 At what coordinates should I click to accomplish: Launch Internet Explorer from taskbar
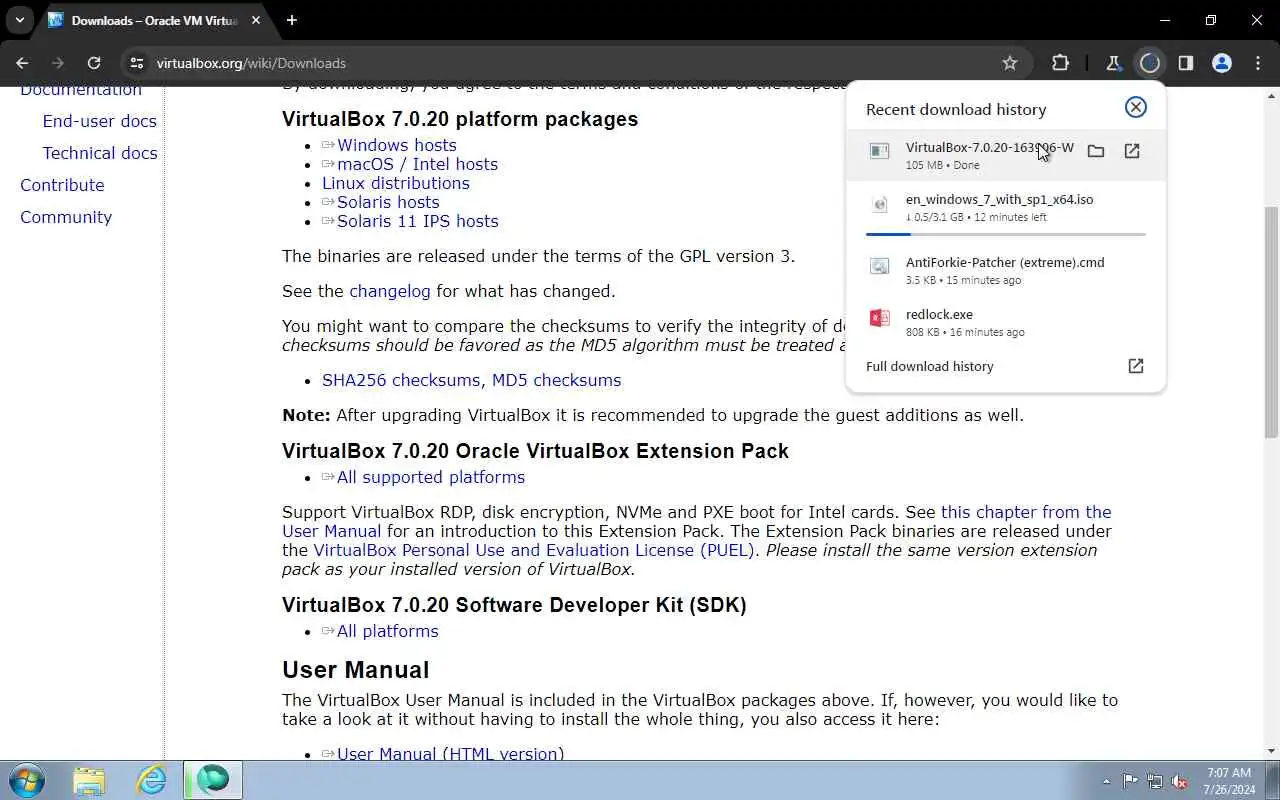[151, 780]
